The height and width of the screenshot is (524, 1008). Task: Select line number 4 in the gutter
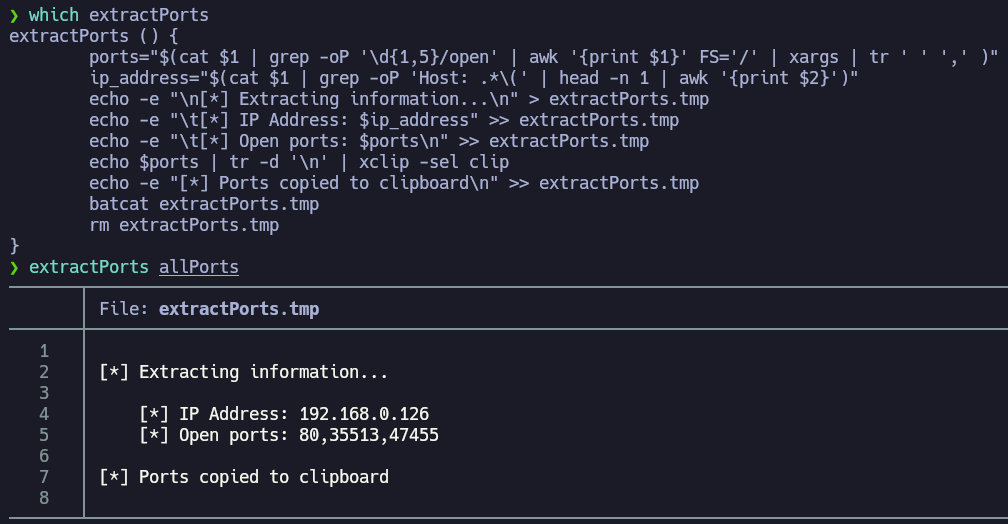44,414
